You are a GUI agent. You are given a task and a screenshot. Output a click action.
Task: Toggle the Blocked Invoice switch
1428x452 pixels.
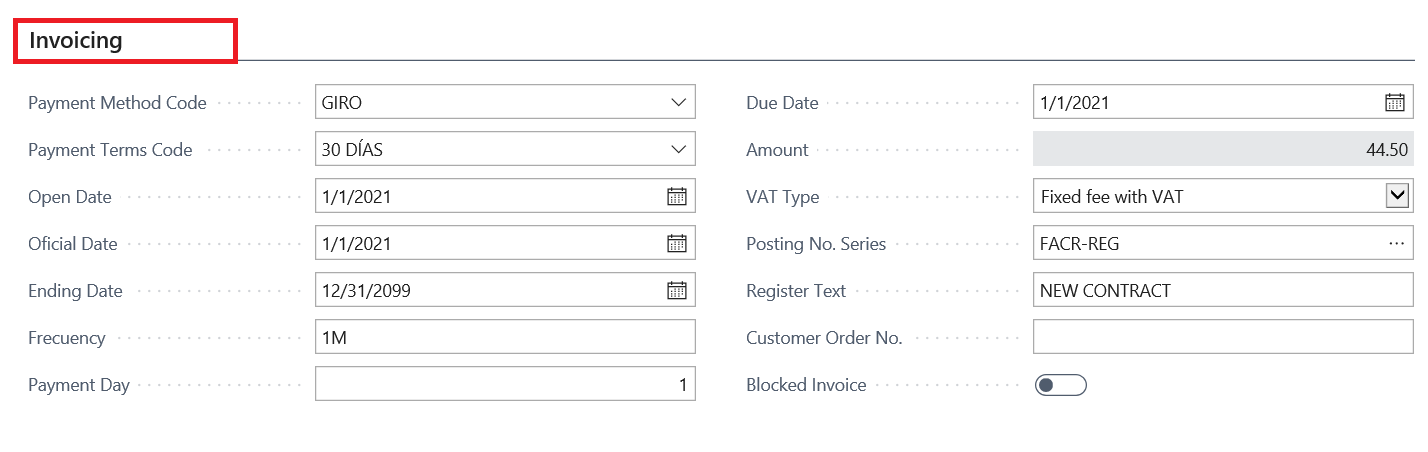pos(1060,385)
